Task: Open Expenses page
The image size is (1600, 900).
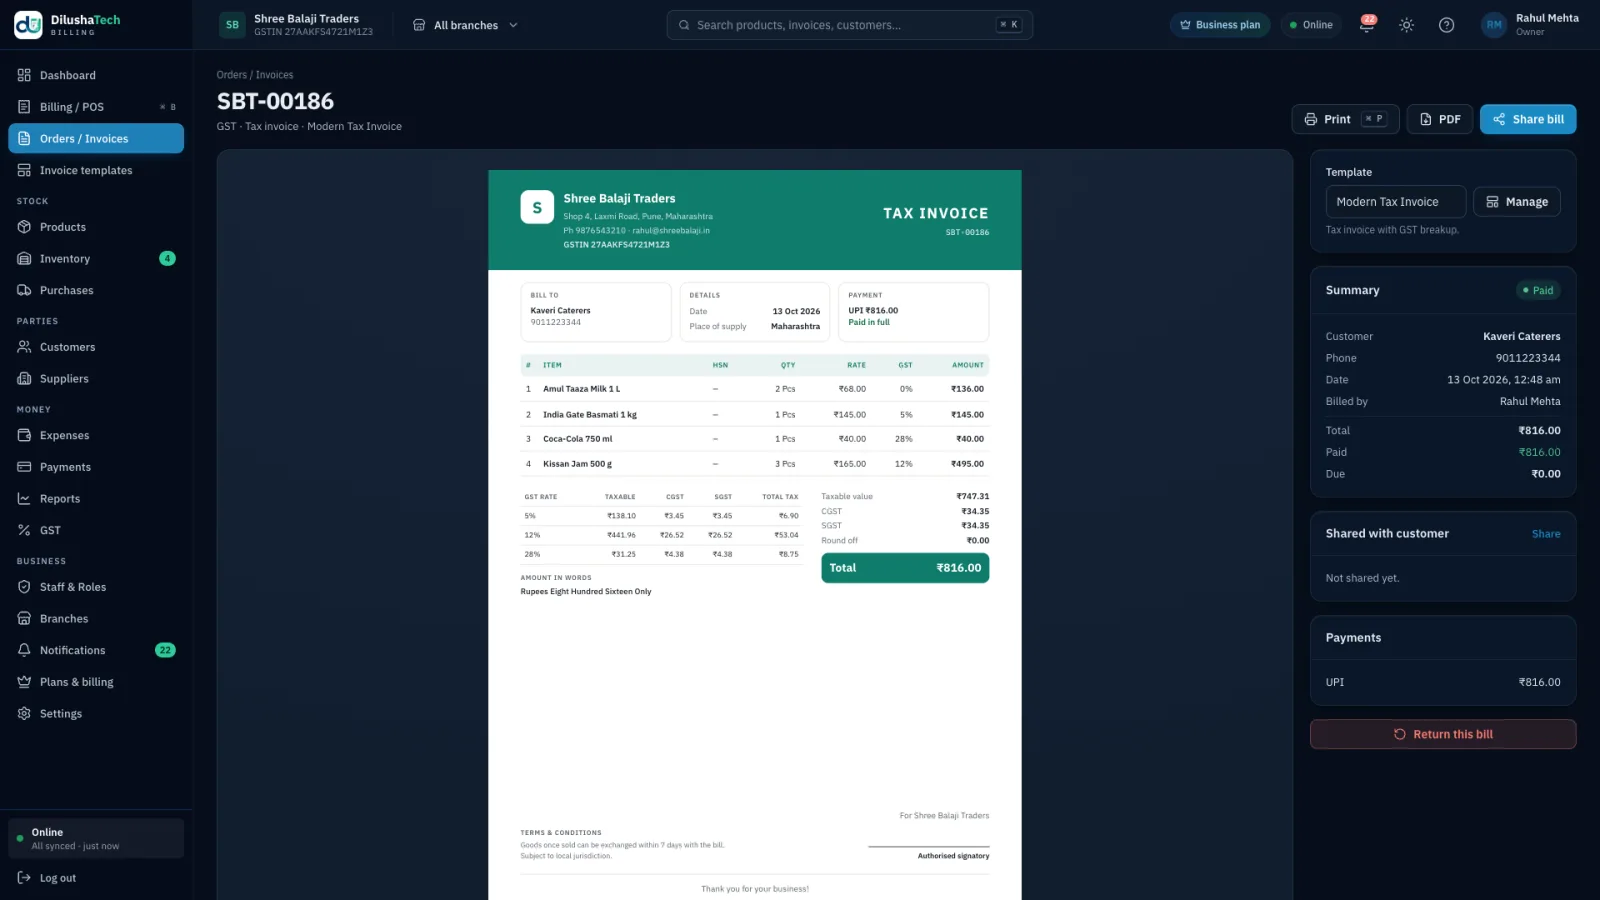Action: tap(96, 436)
